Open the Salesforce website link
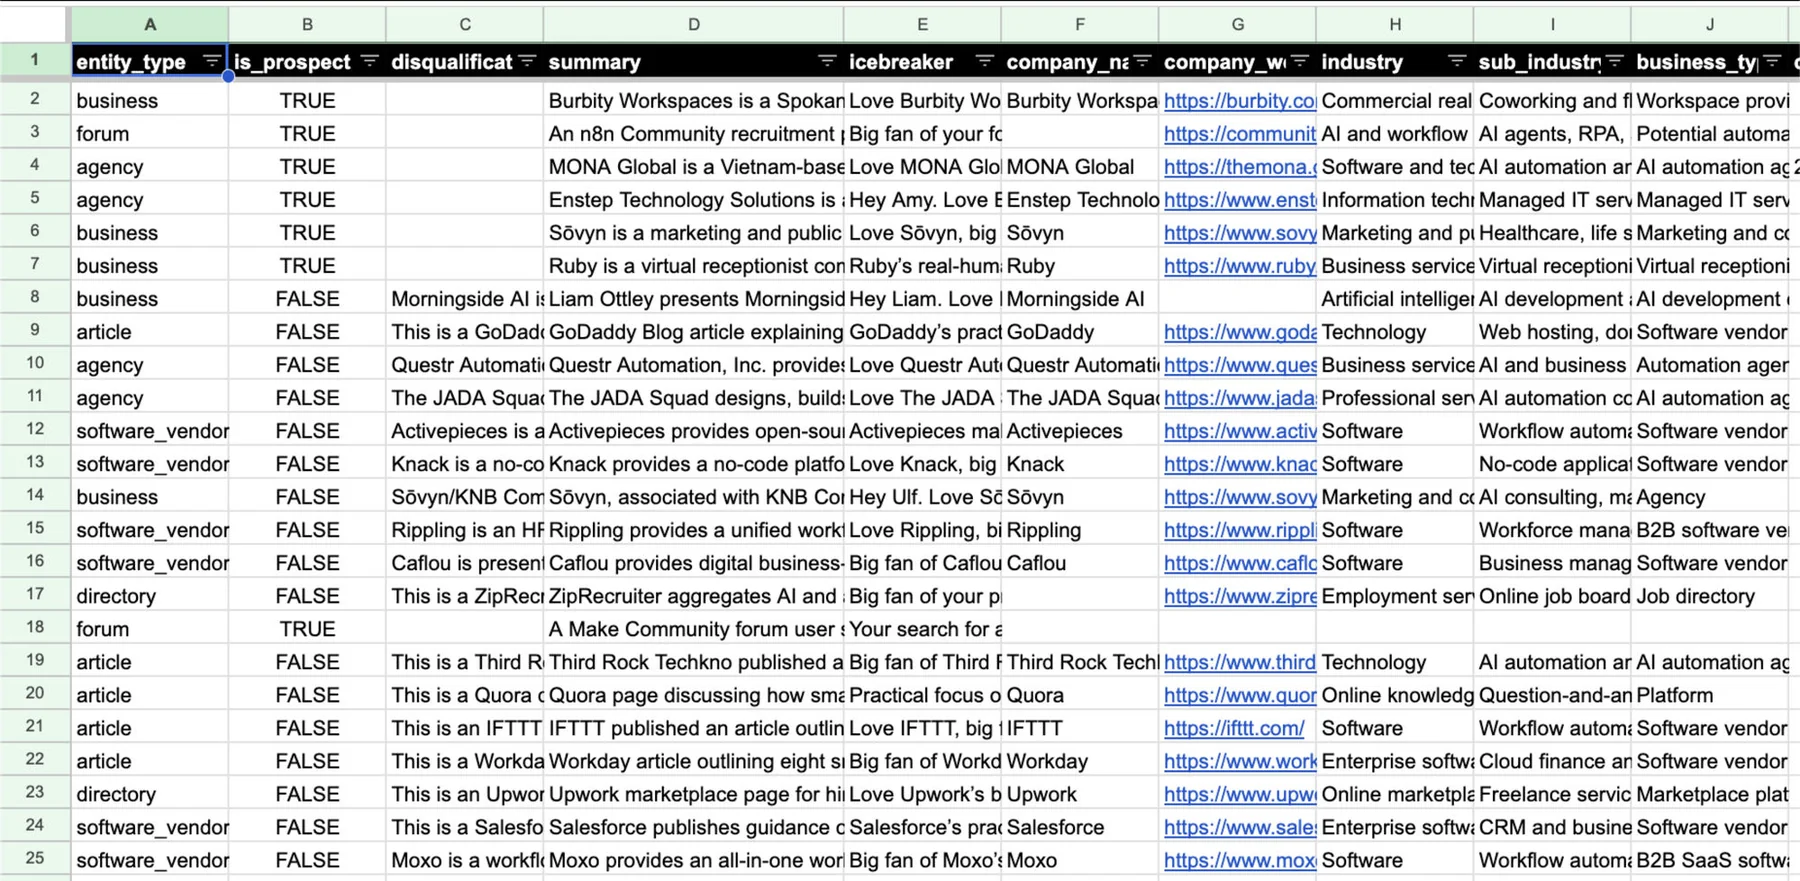The height and width of the screenshot is (881, 1800). click(1239, 826)
